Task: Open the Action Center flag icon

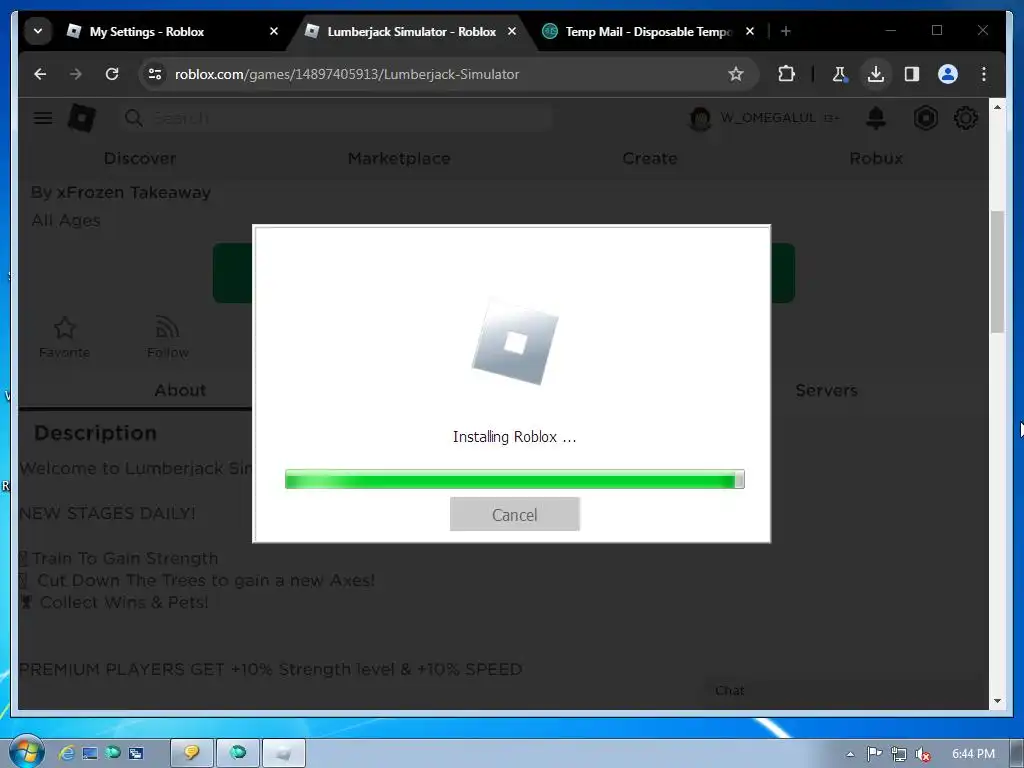Action: 874,754
